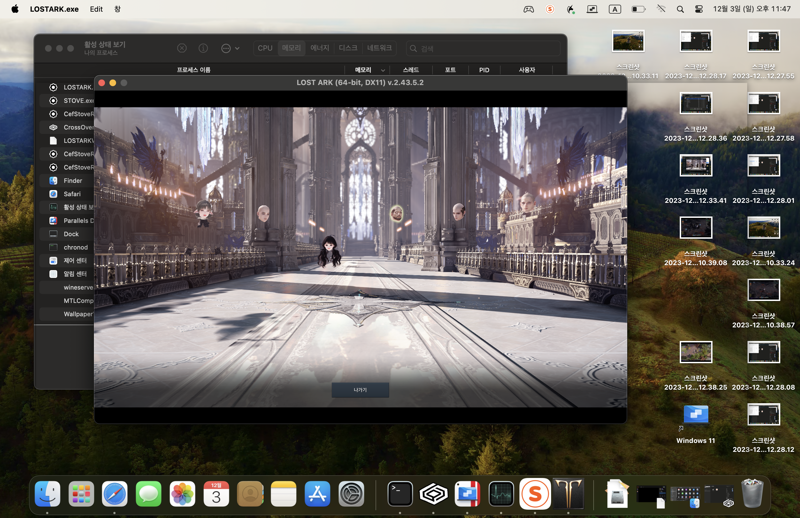
Task: Open the LOSTARK.exe application menu
Action: pyautogui.click(x=54, y=9)
